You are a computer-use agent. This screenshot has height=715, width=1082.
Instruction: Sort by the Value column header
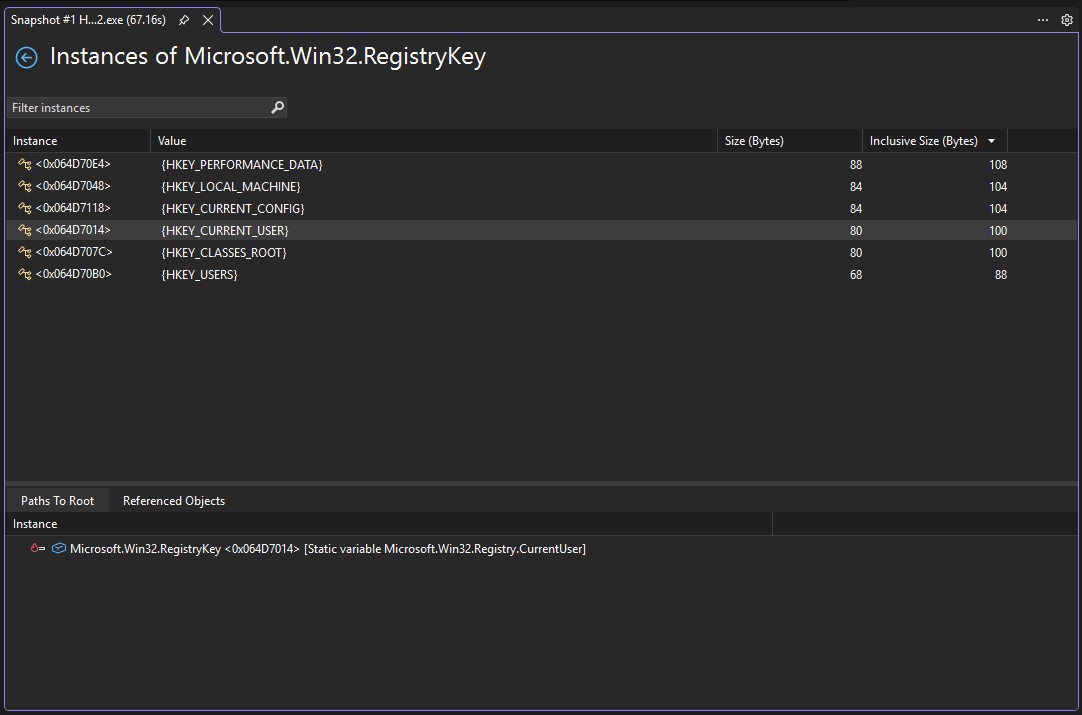pyautogui.click(x=172, y=140)
